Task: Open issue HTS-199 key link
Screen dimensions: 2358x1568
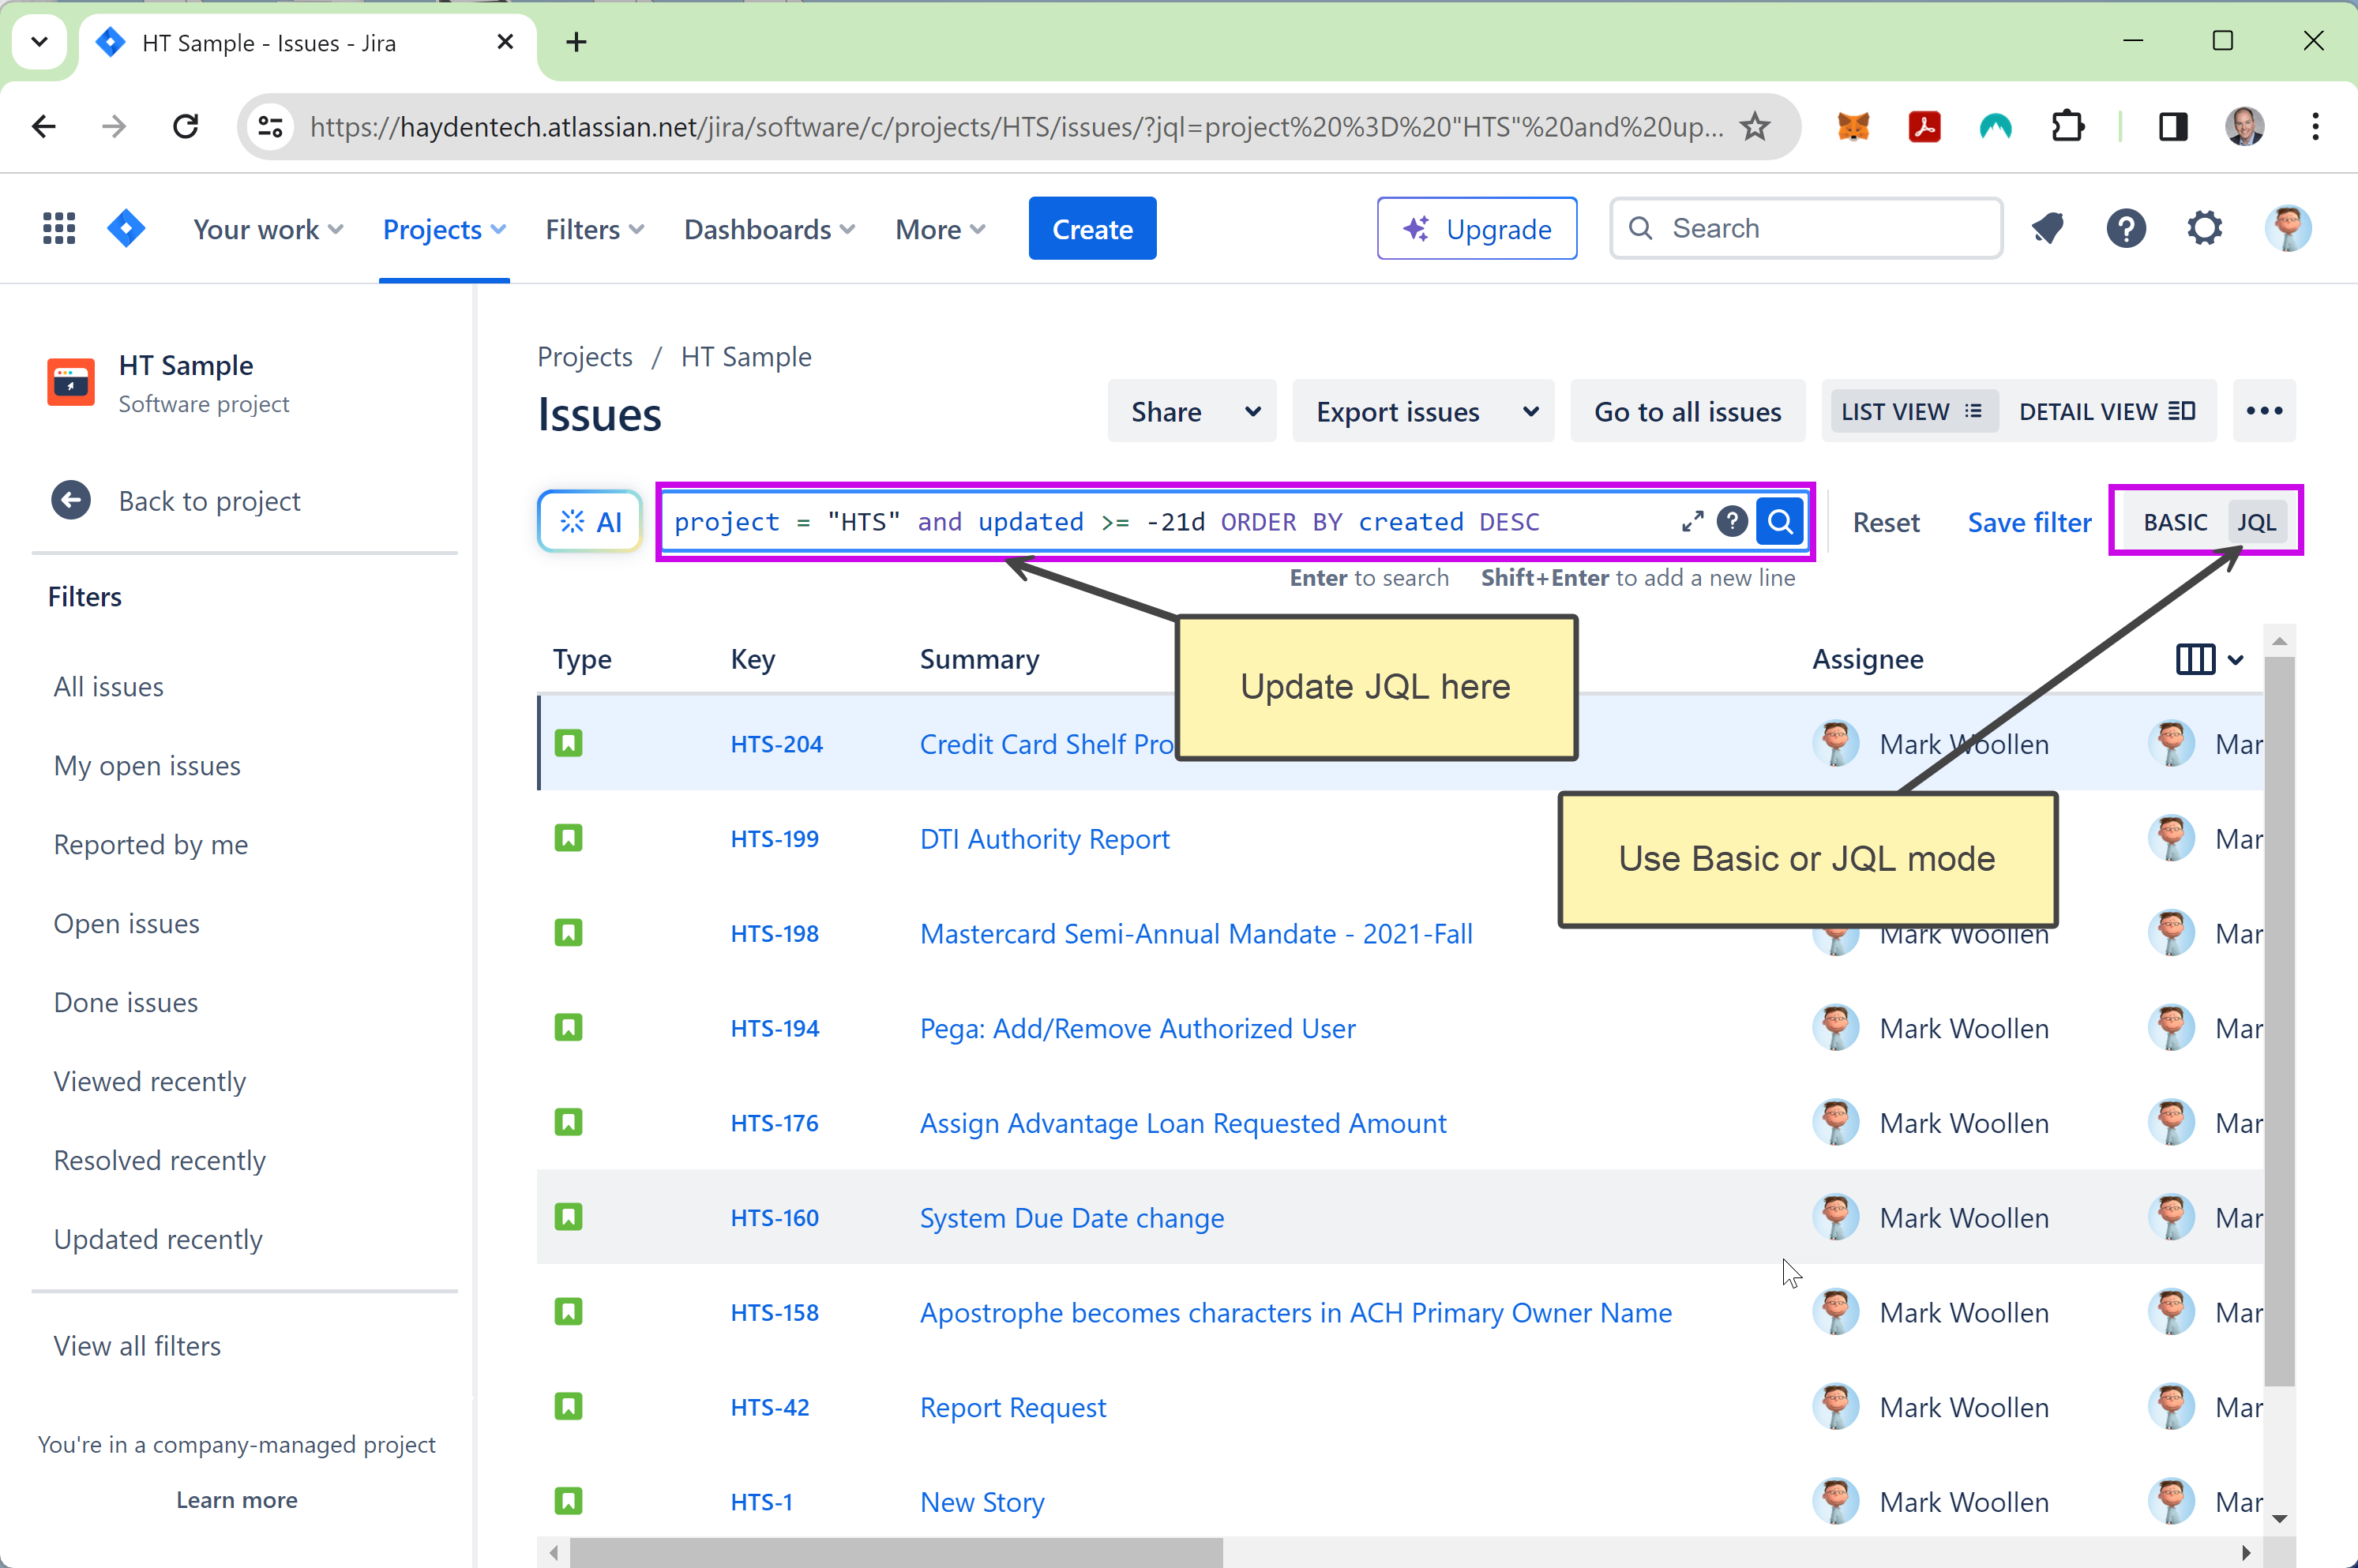Action: click(x=774, y=839)
